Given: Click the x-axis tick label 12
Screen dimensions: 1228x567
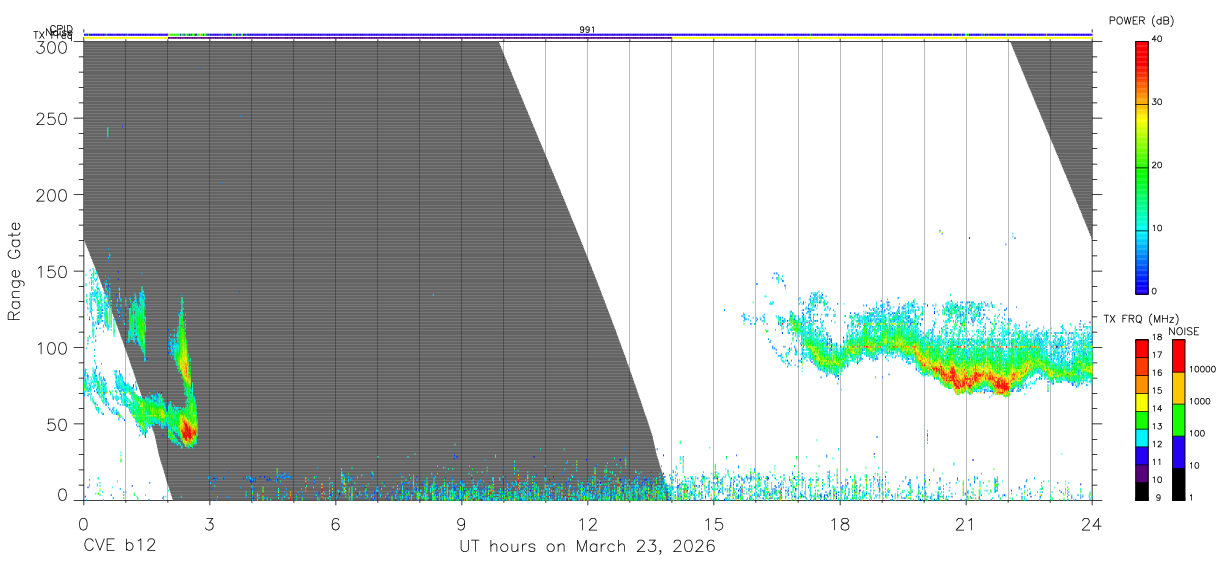Looking at the screenshot, I should (x=587, y=523).
